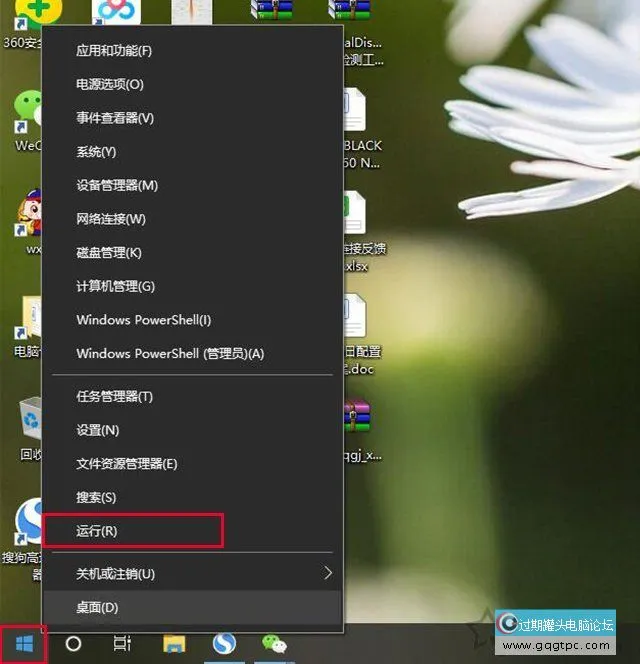Open 磁盘管理(K)
This screenshot has width=640, height=664.
coord(192,252)
